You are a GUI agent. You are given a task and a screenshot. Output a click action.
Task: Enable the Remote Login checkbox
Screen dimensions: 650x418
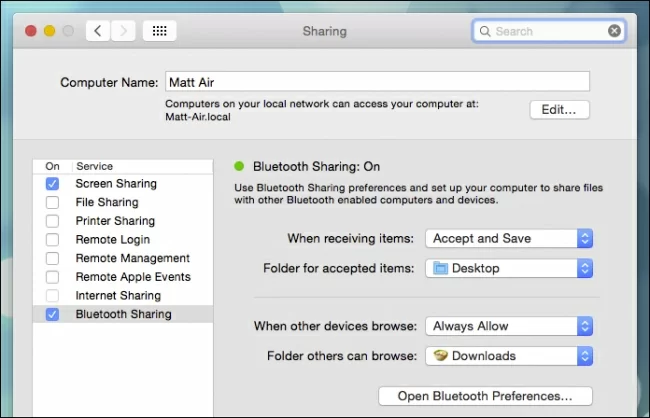coord(52,240)
